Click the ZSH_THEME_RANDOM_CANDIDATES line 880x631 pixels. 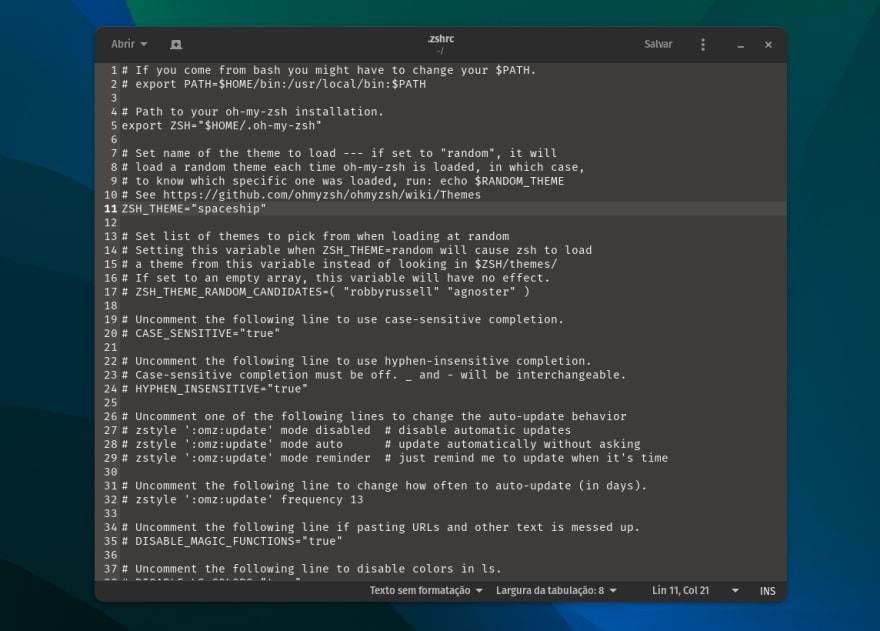pos(326,292)
